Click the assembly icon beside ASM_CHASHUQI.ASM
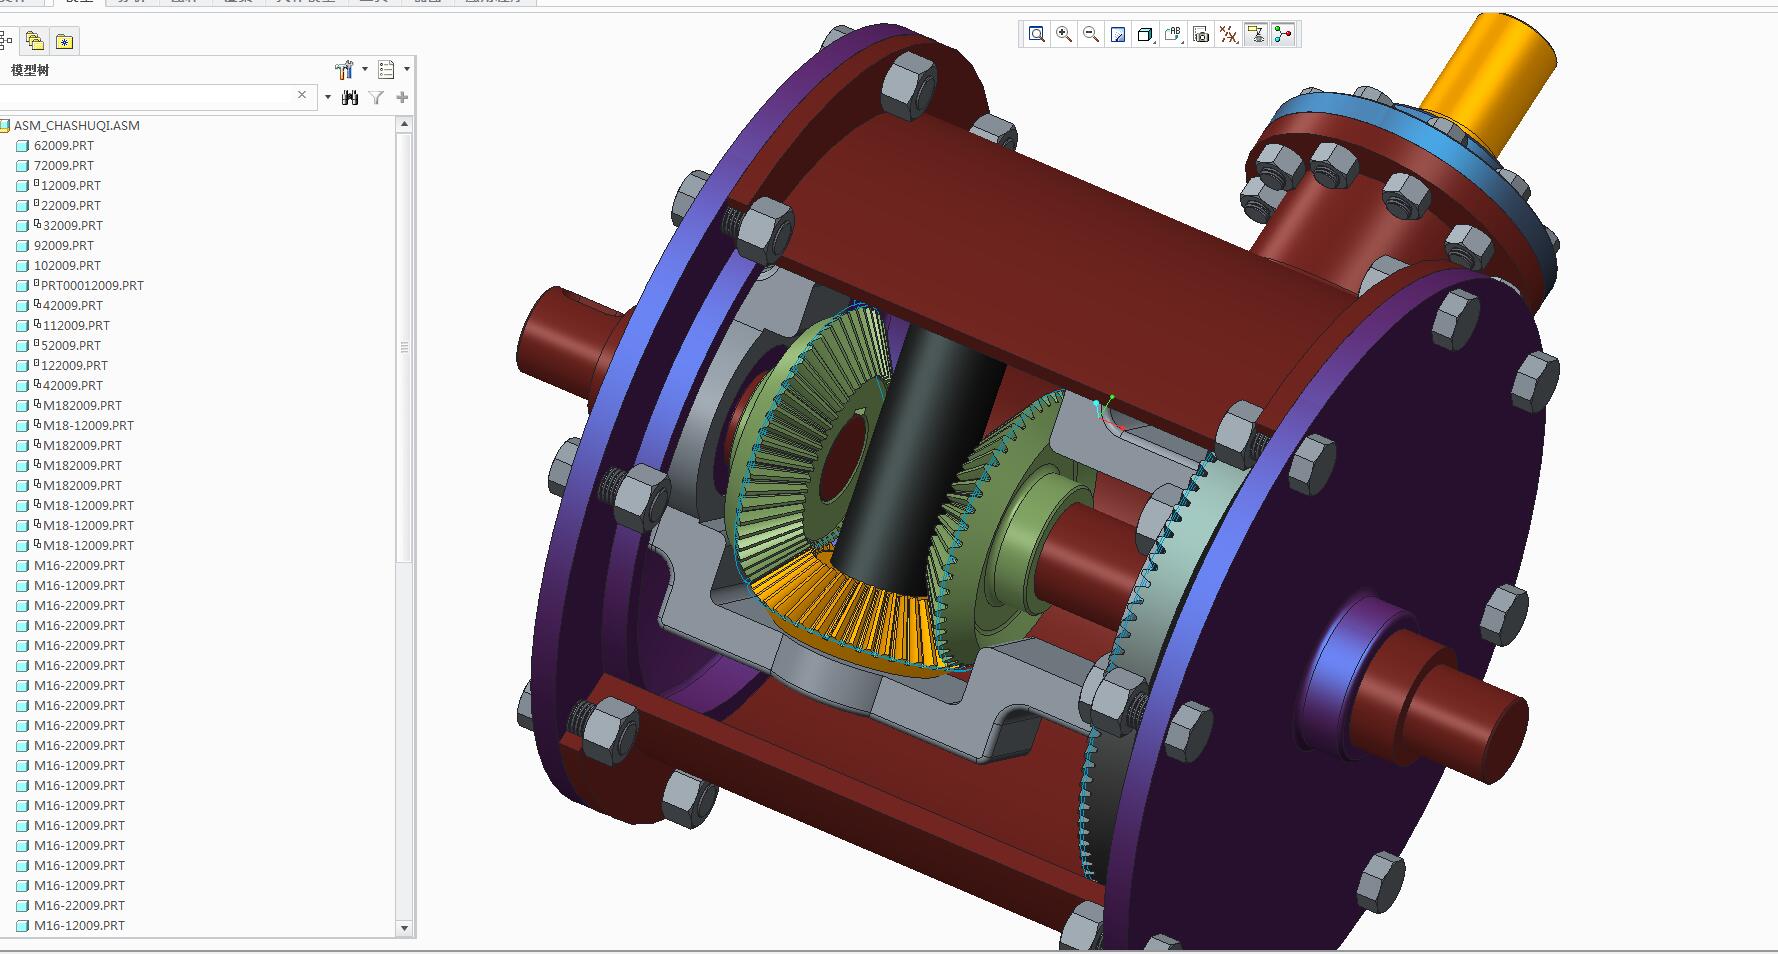Image resolution: width=1778 pixels, height=954 pixels. tap(5, 125)
